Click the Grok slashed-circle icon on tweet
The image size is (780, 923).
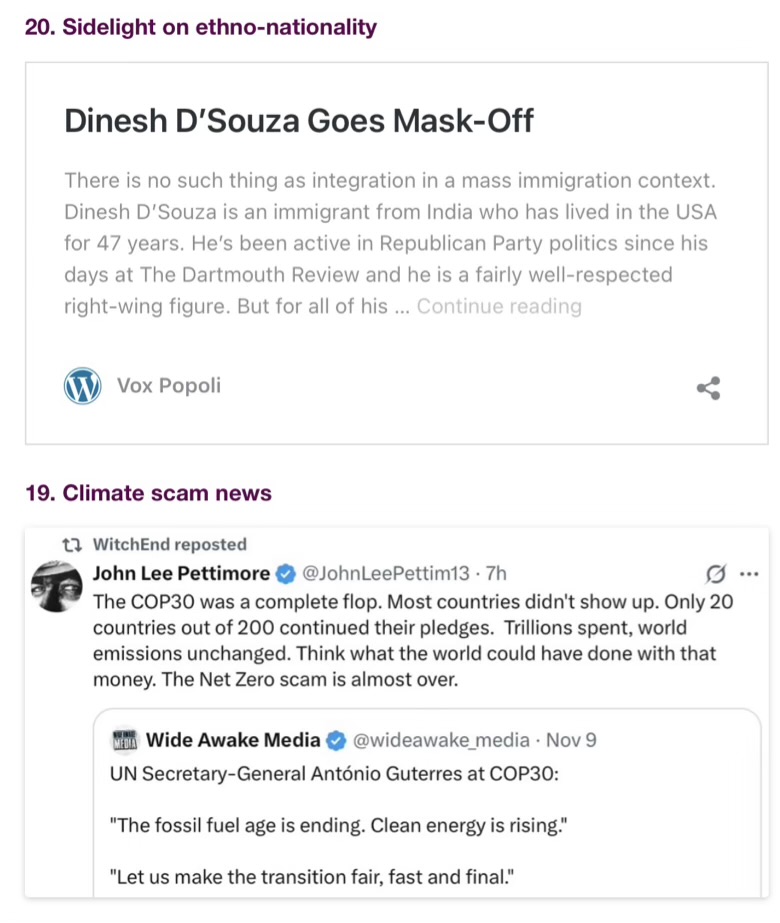[x=715, y=574]
